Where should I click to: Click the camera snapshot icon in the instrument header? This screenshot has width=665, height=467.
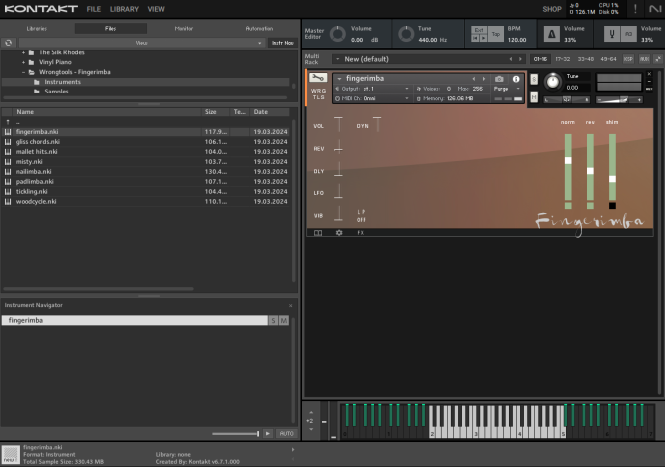499,79
